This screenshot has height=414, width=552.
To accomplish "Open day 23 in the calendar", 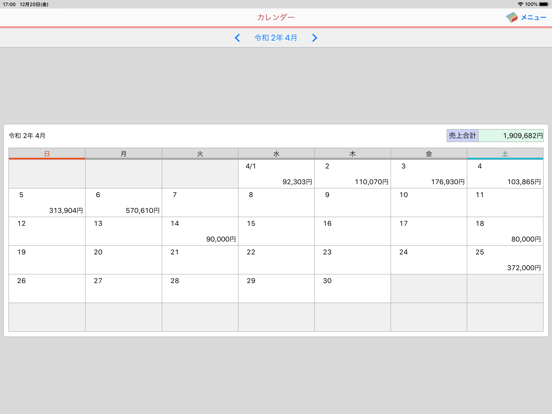I will tap(352, 260).
